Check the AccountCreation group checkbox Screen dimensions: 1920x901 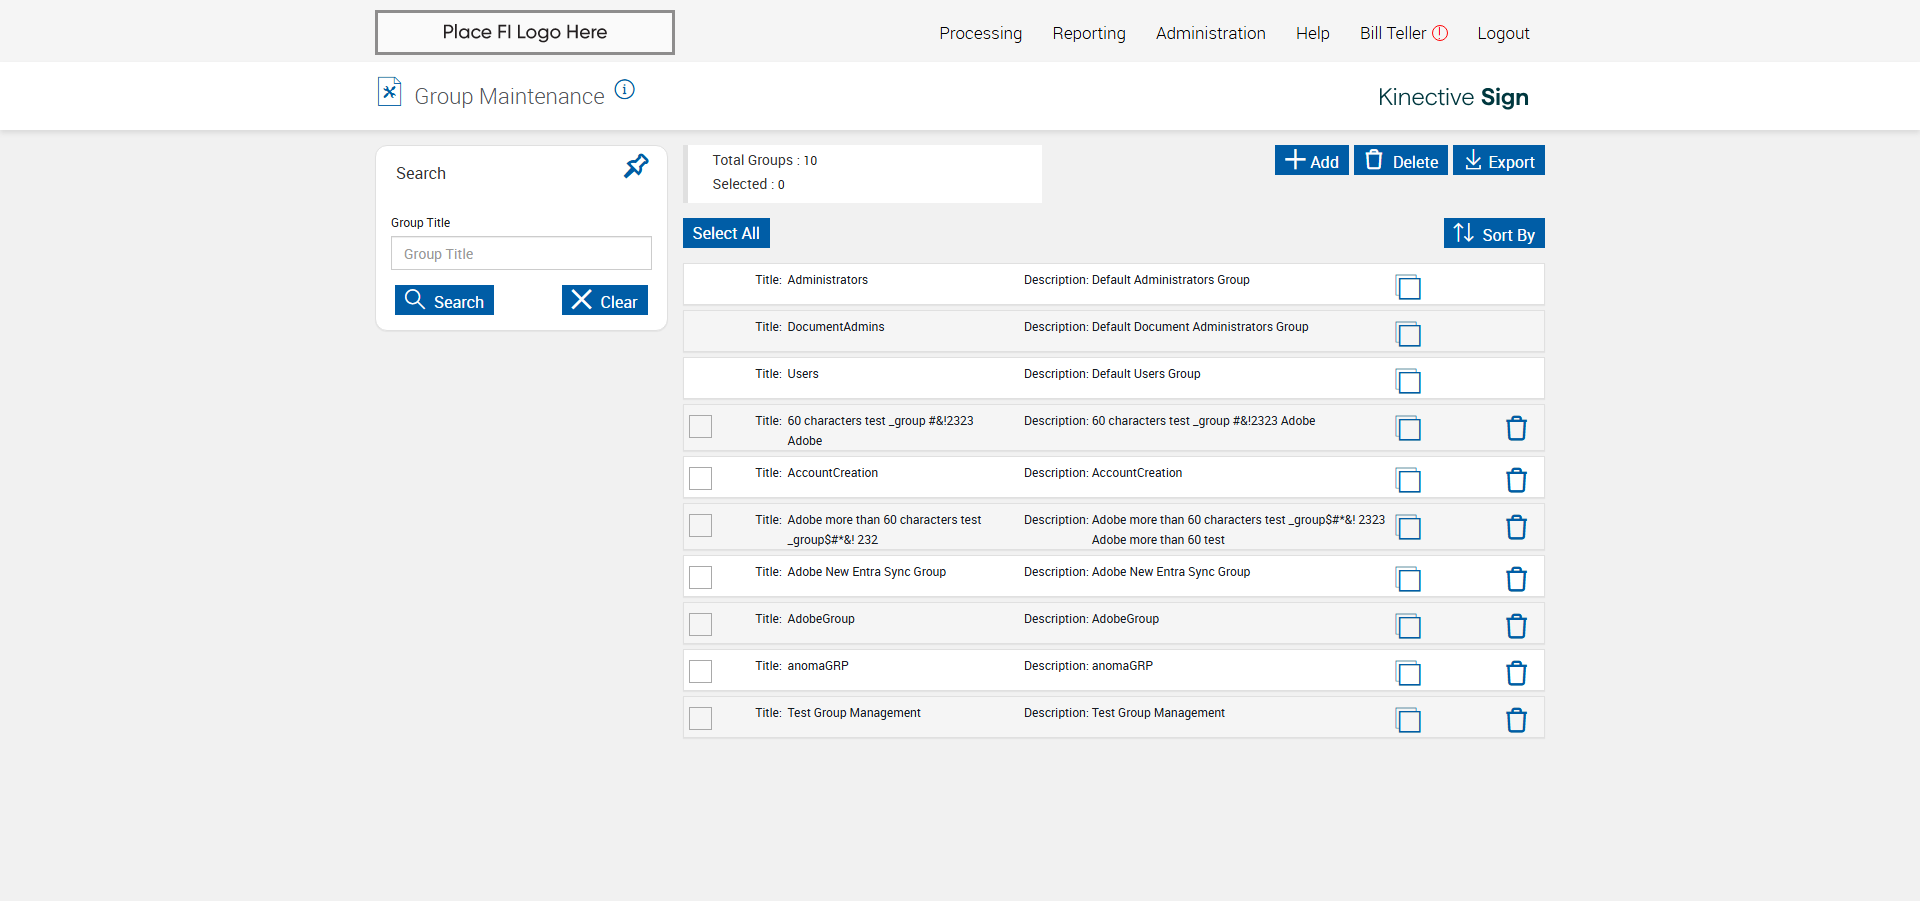point(701,479)
